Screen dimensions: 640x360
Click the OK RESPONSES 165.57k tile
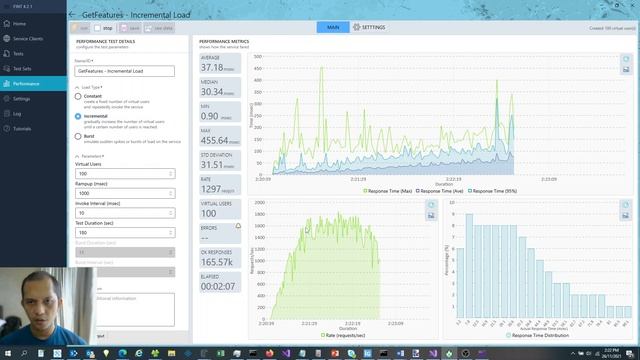[x=220, y=258]
